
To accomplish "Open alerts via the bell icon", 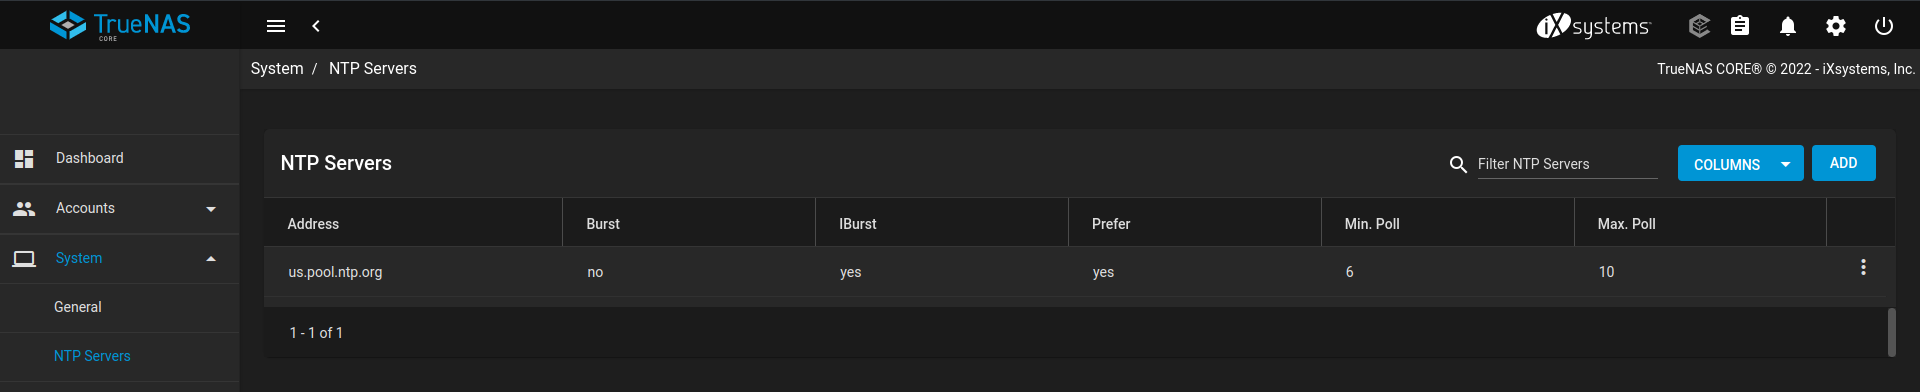I will pyautogui.click(x=1788, y=26).
